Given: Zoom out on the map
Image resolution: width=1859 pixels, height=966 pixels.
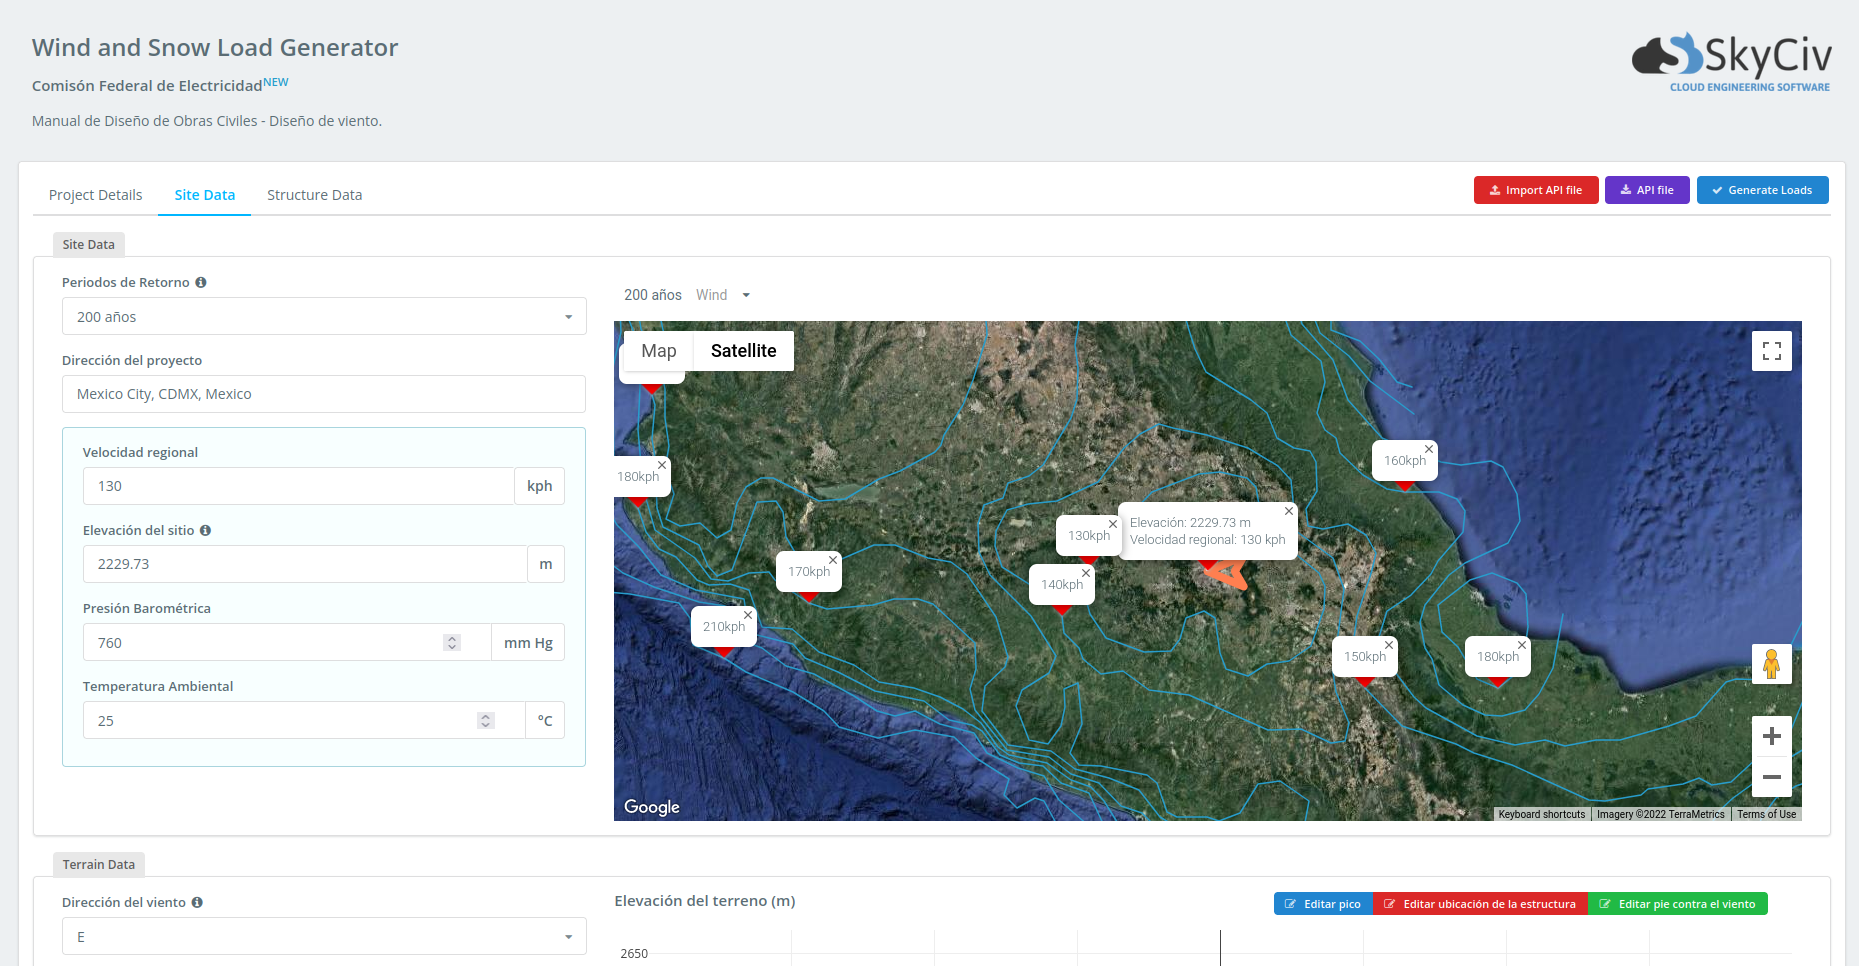Looking at the screenshot, I should pos(1771,777).
